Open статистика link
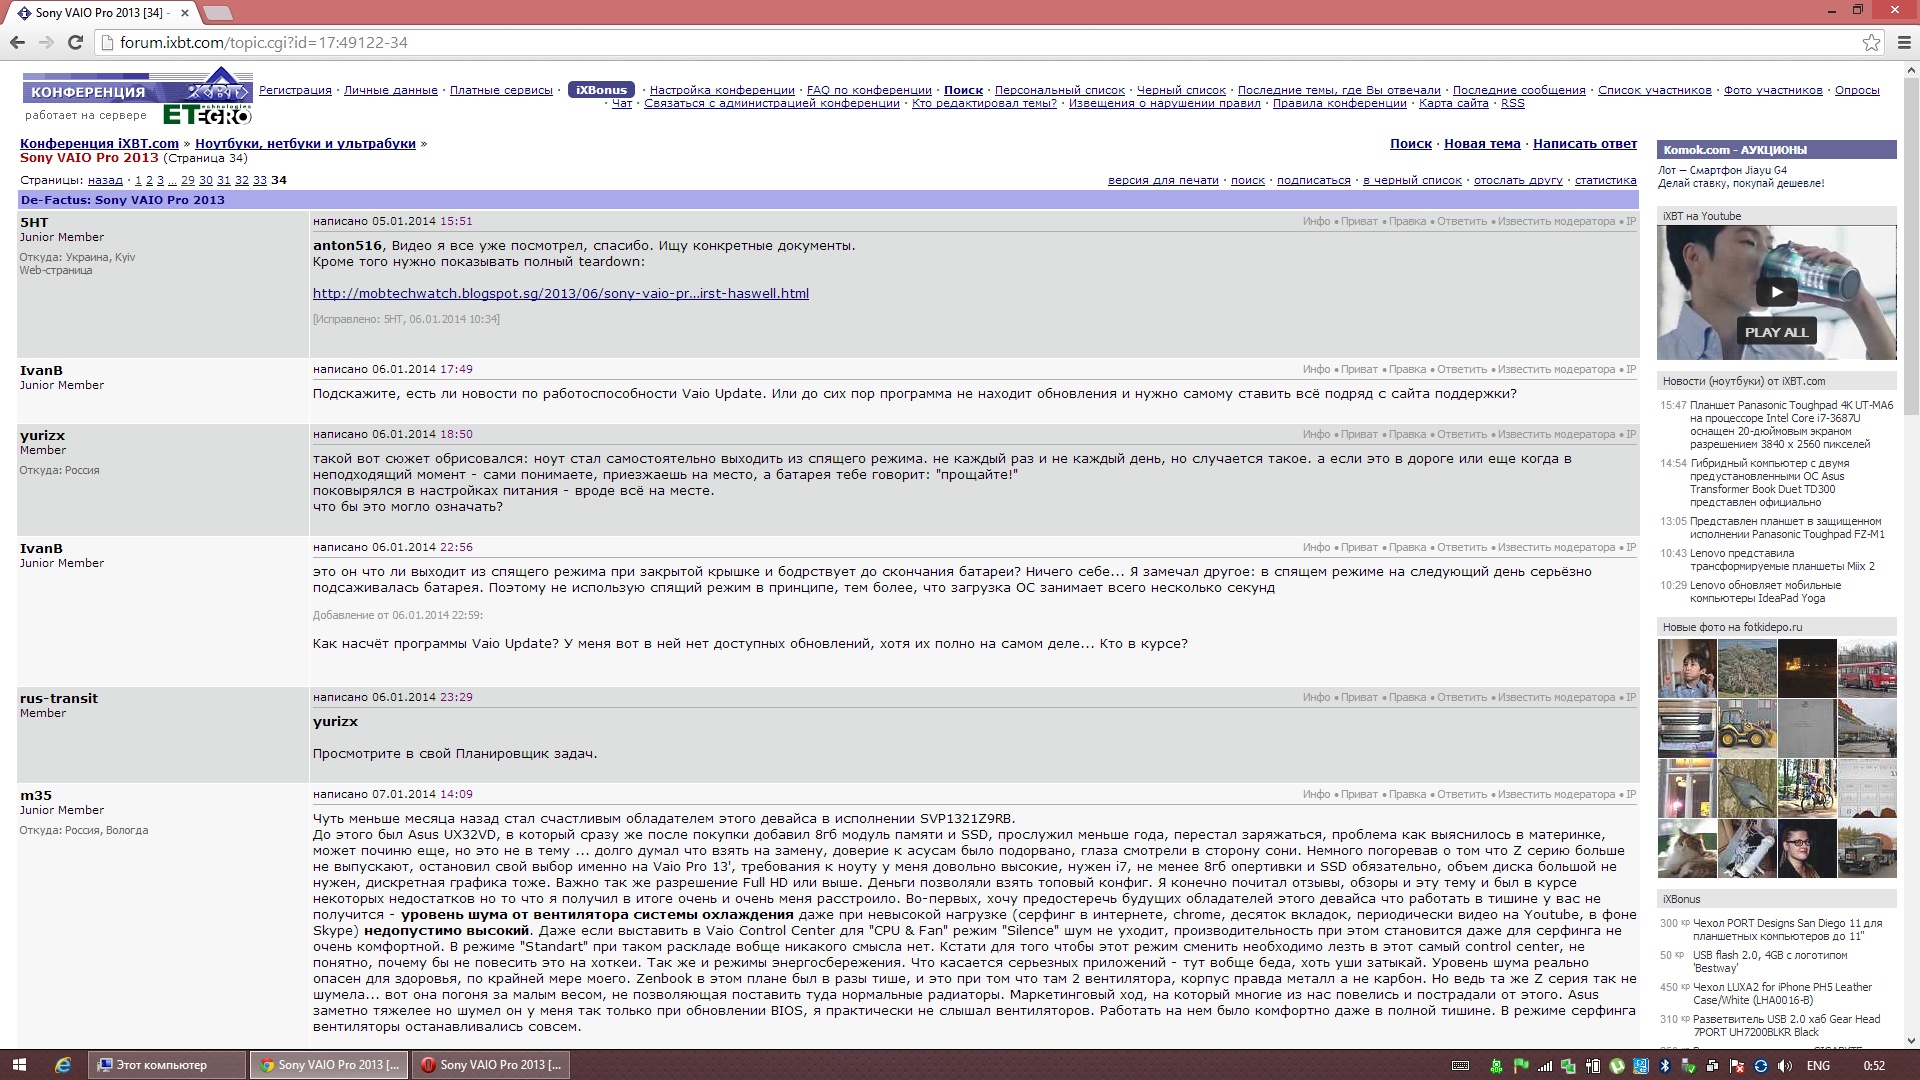Image resolution: width=1920 pixels, height=1080 pixels. [1606, 181]
